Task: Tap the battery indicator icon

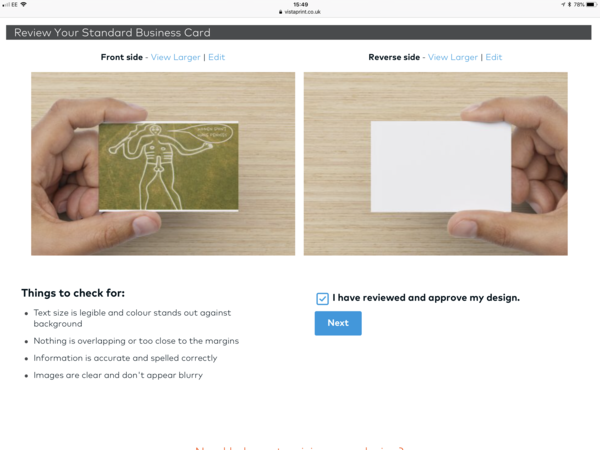Action: (591, 5)
